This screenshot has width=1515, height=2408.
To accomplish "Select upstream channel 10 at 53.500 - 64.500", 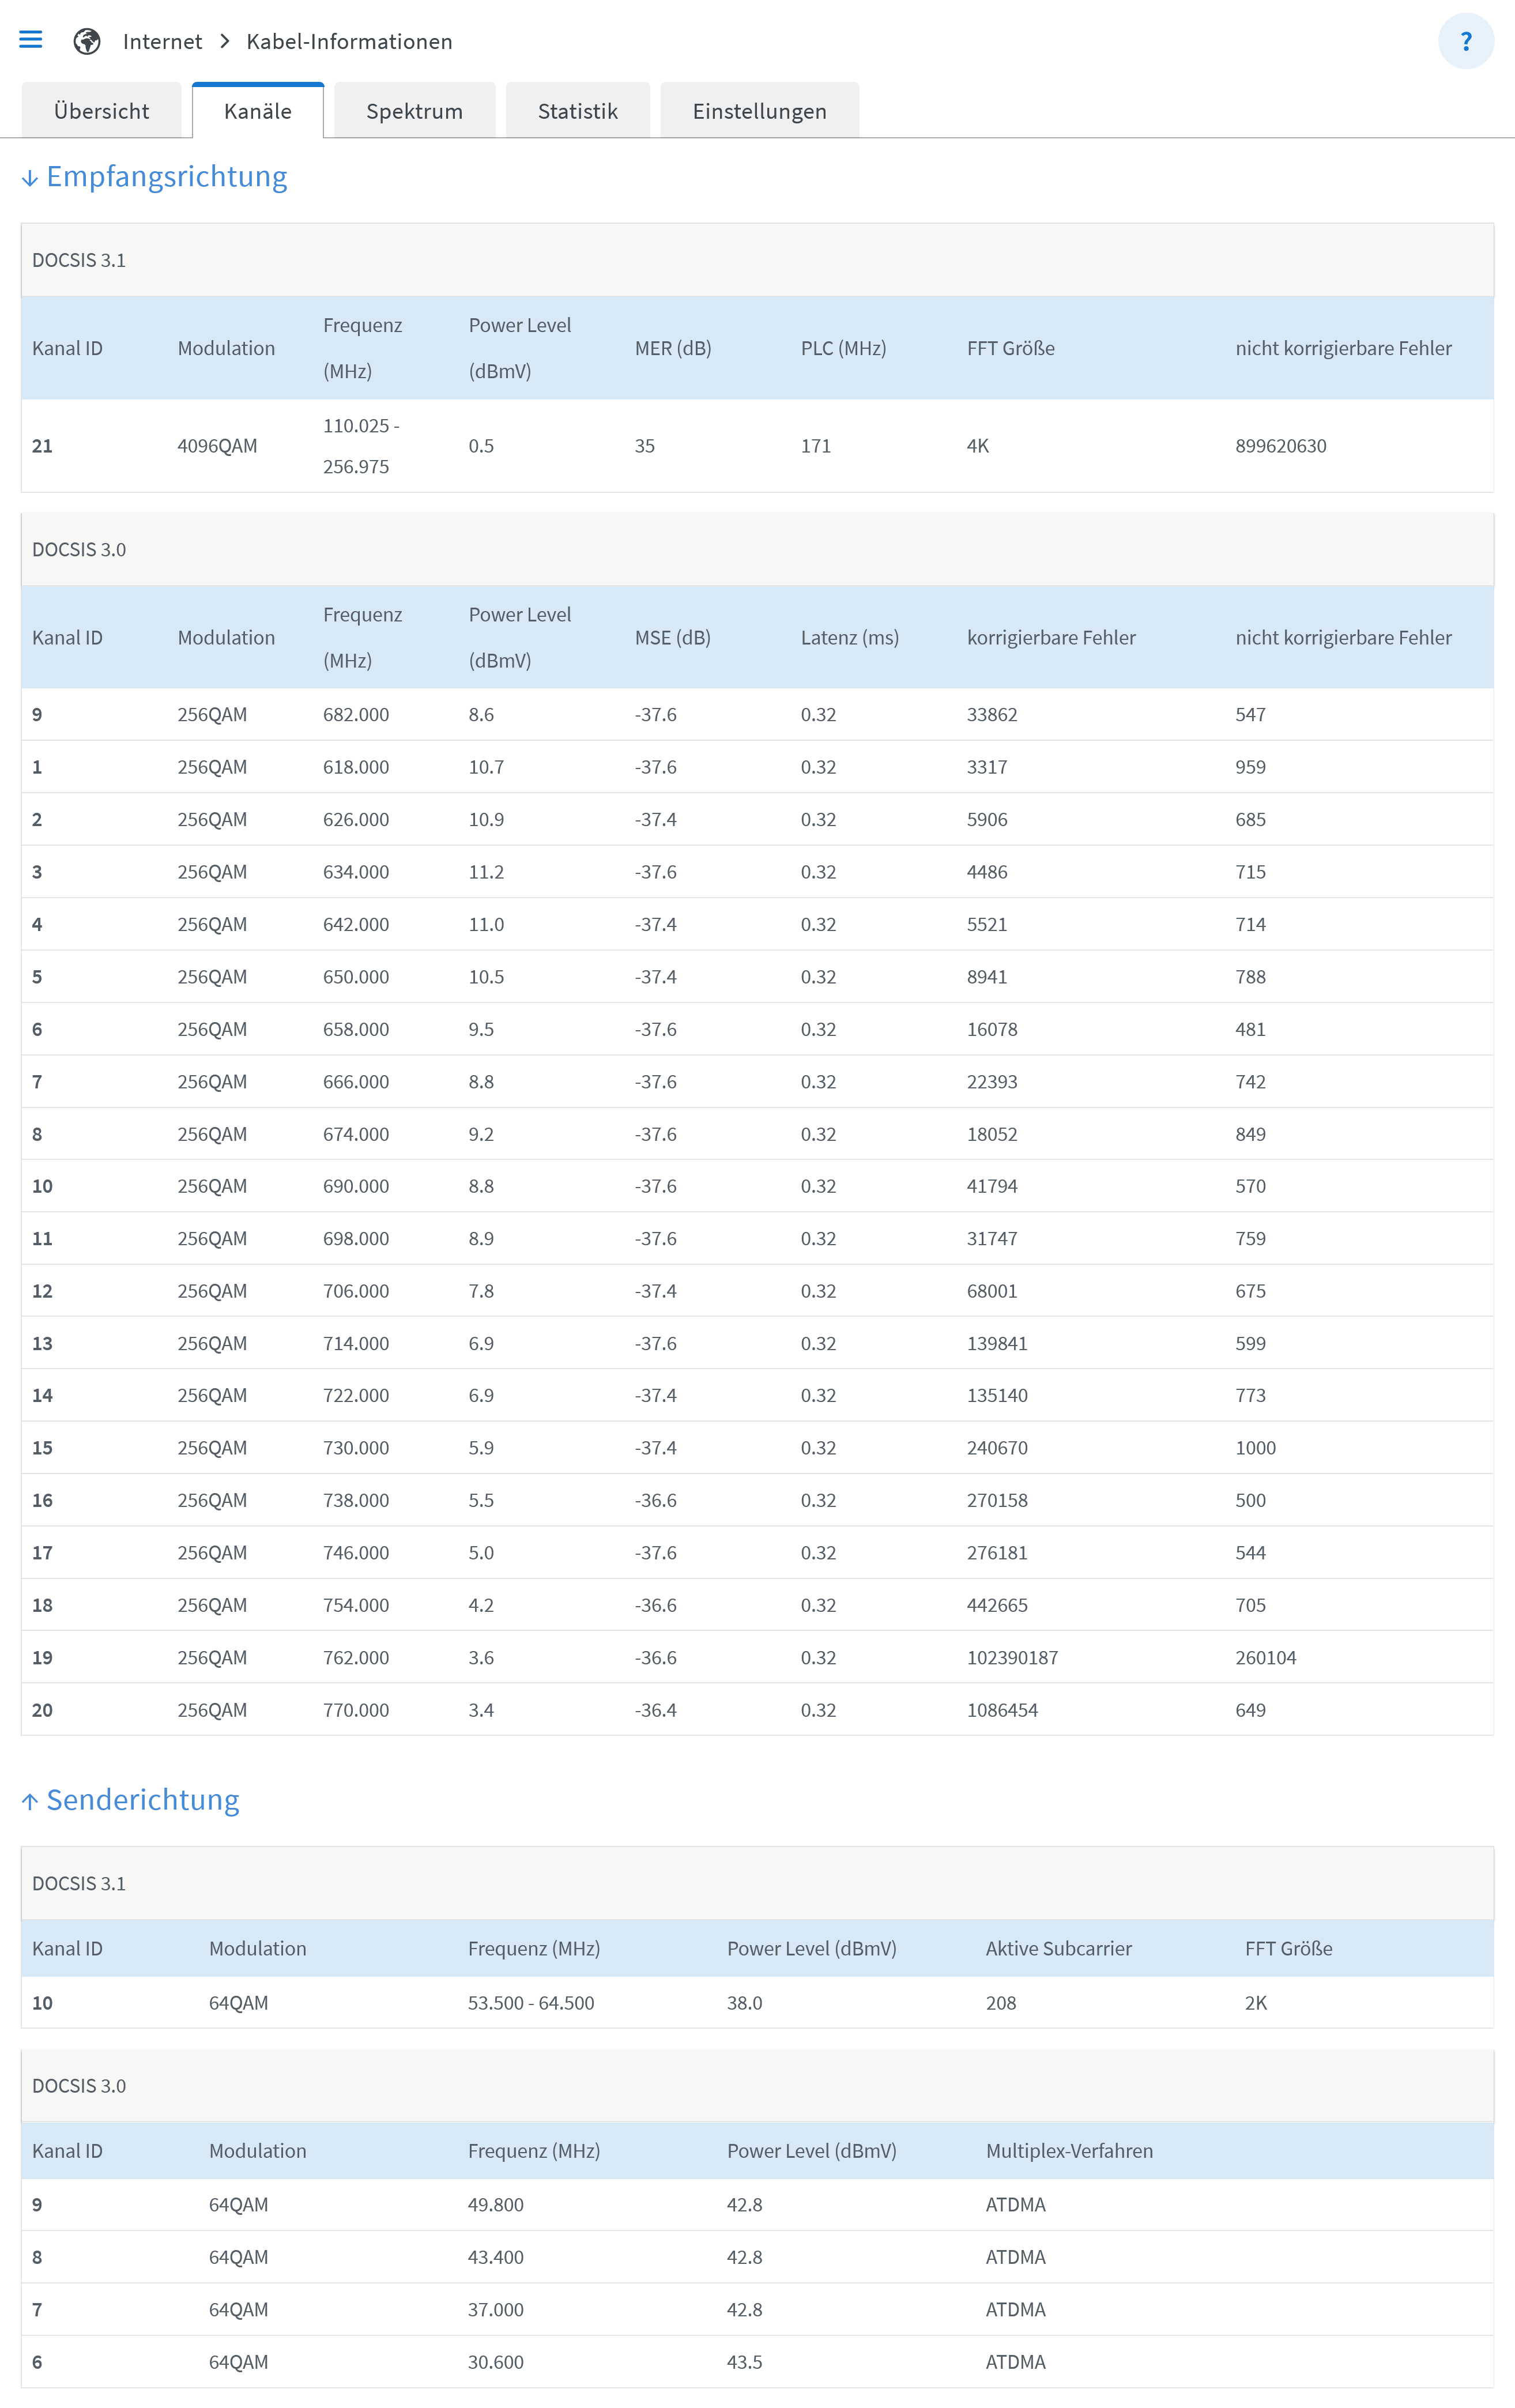I will pos(530,2002).
